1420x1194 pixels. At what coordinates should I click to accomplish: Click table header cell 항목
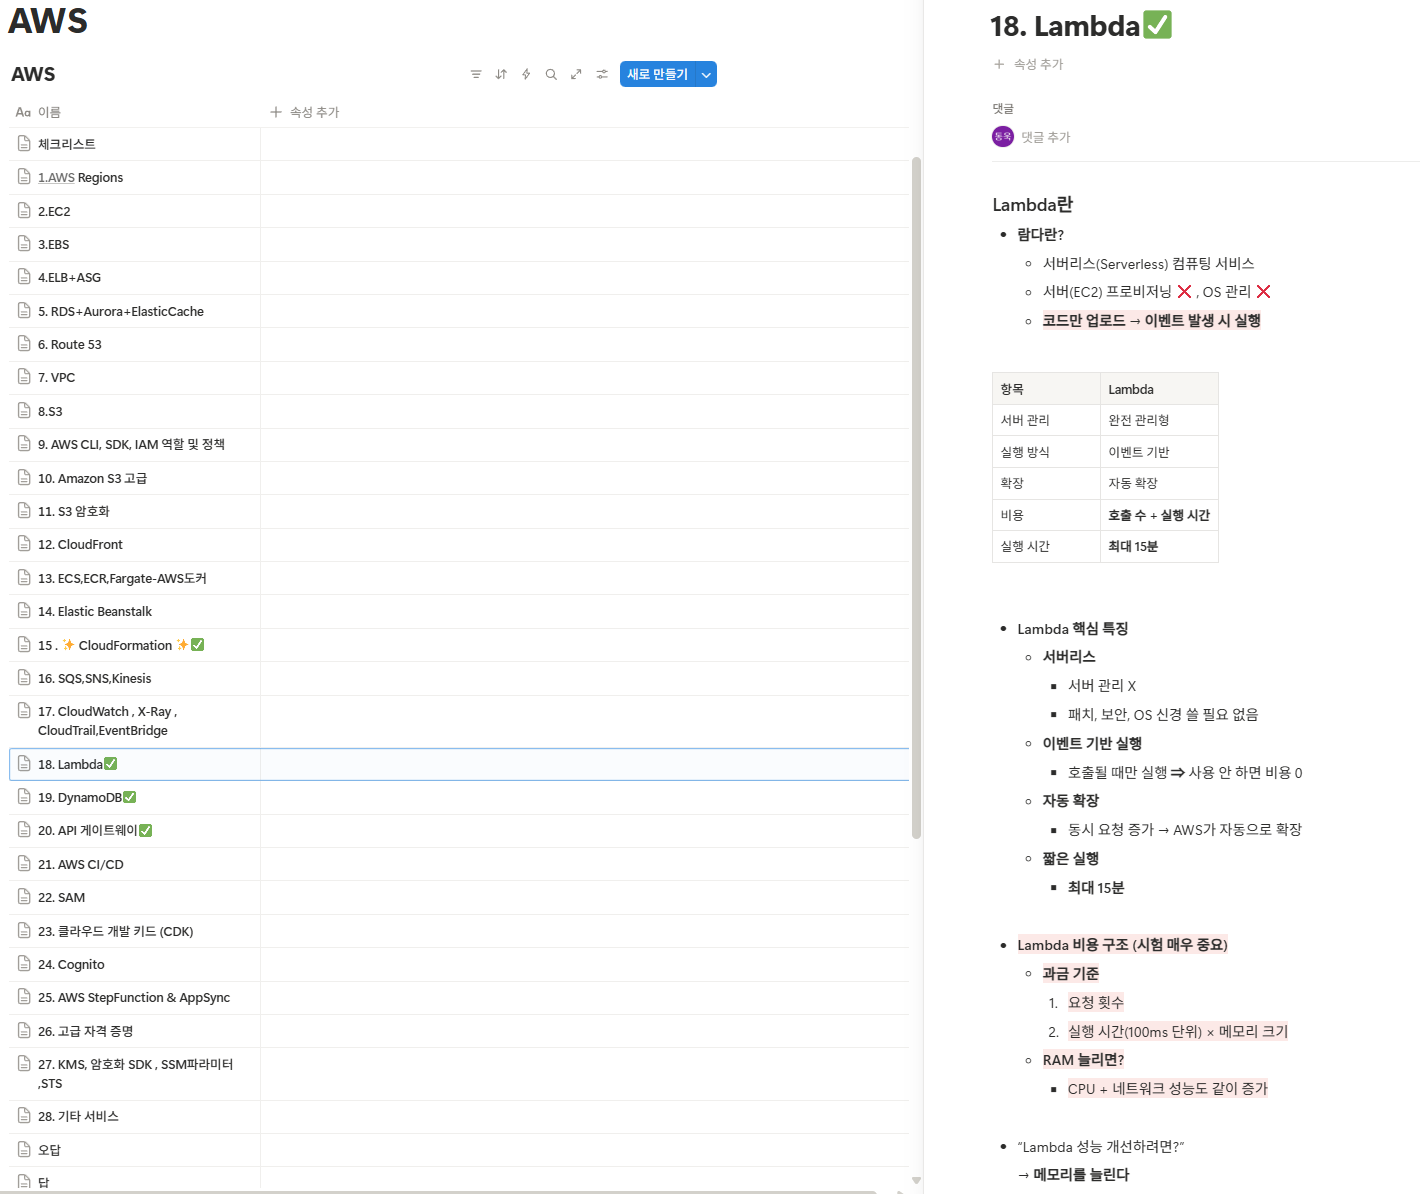1046,389
